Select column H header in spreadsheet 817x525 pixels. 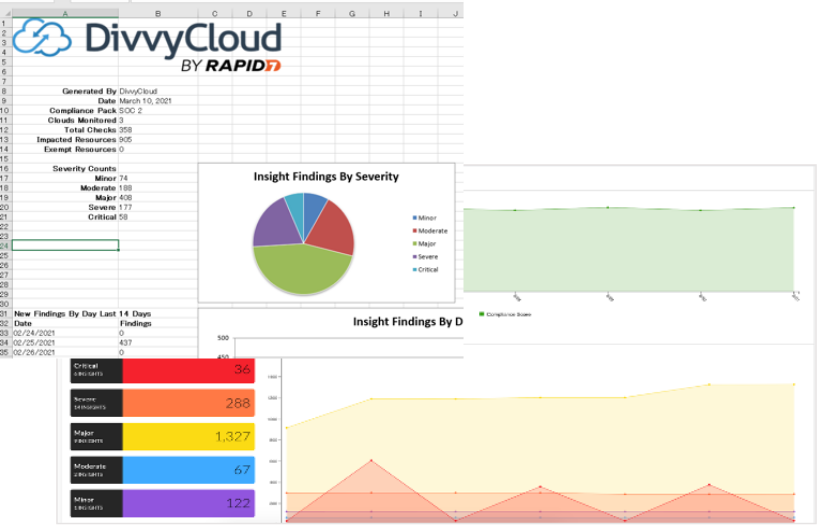coord(386,14)
